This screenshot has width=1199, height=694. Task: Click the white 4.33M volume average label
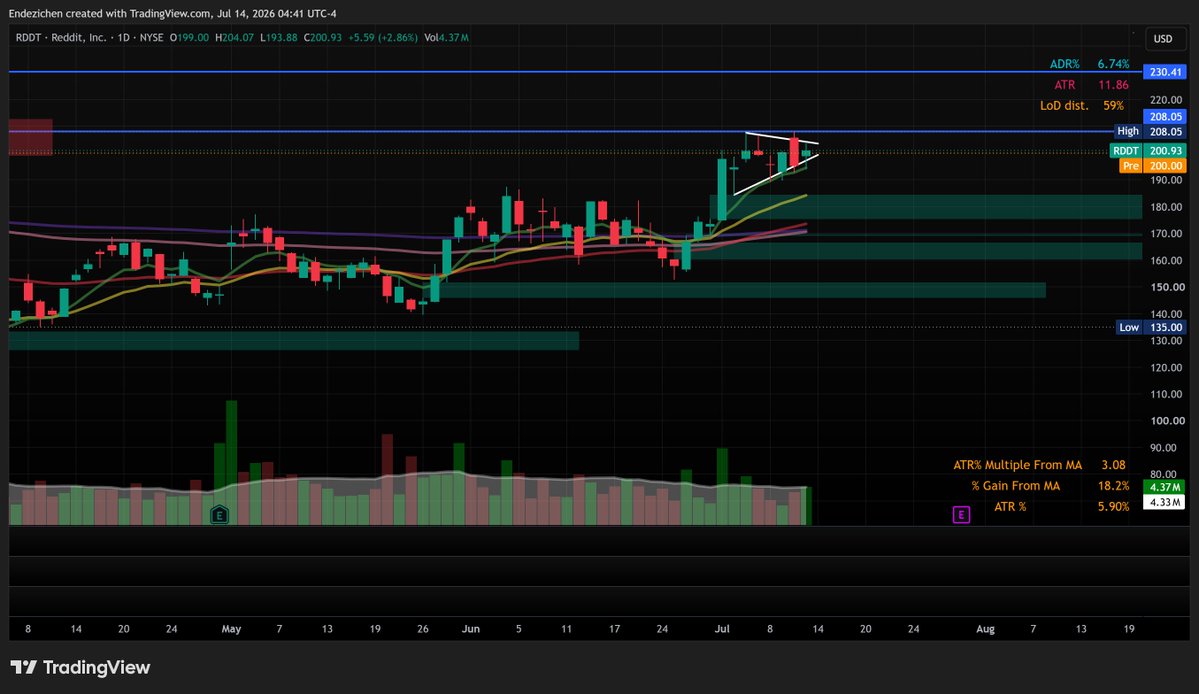(1165, 502)
